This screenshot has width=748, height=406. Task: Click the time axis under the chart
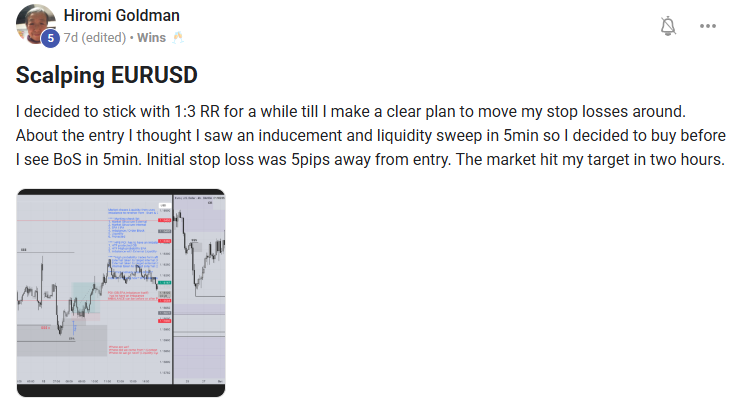coord(85,381)
